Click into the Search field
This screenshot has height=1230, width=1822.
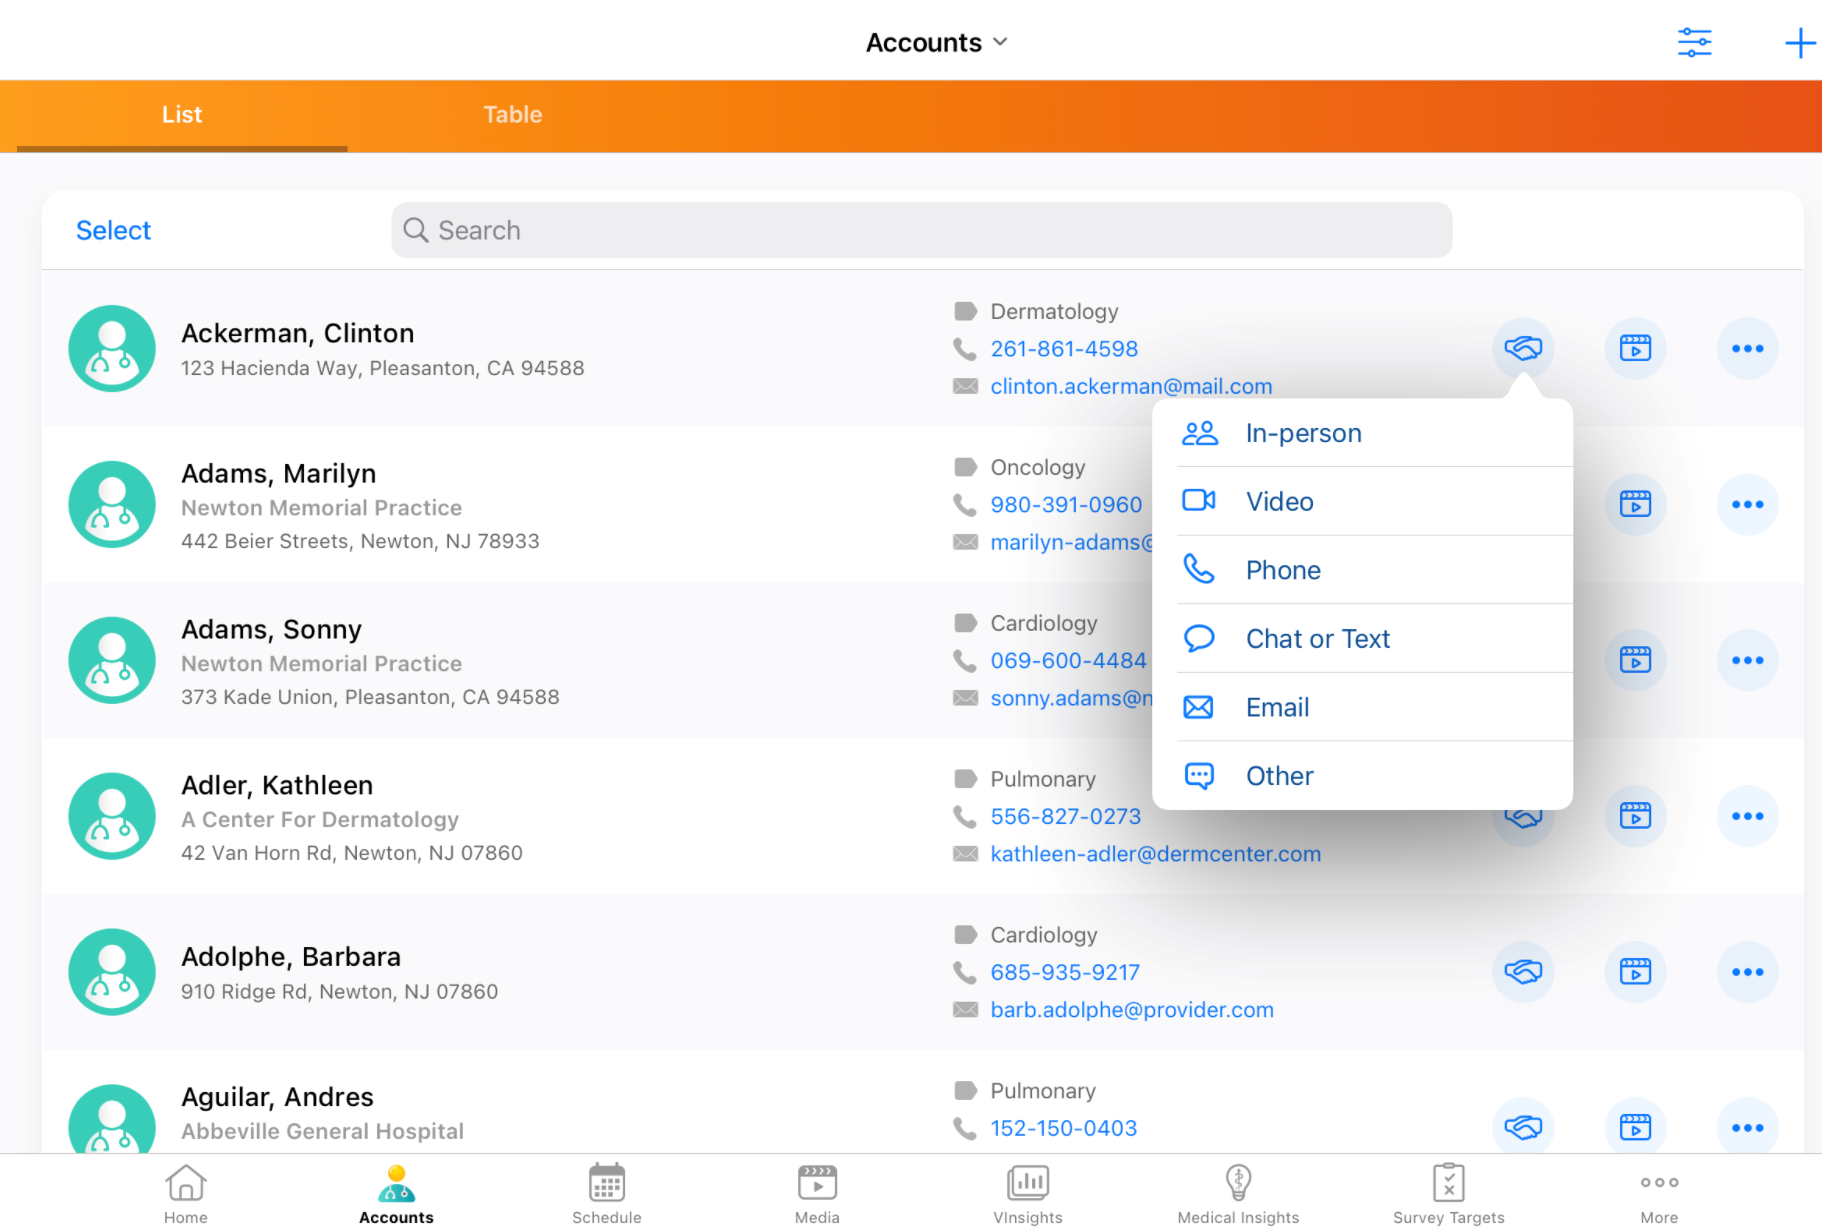(x=920, y=231)
